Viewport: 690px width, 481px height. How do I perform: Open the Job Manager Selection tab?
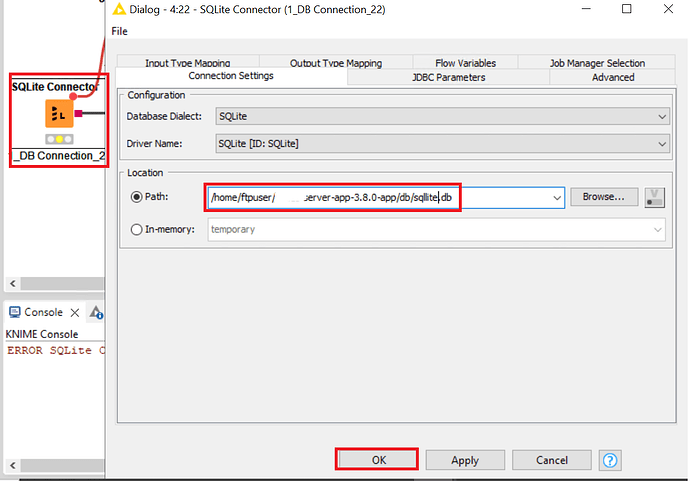pyautogui.click(x=597, y=63)
